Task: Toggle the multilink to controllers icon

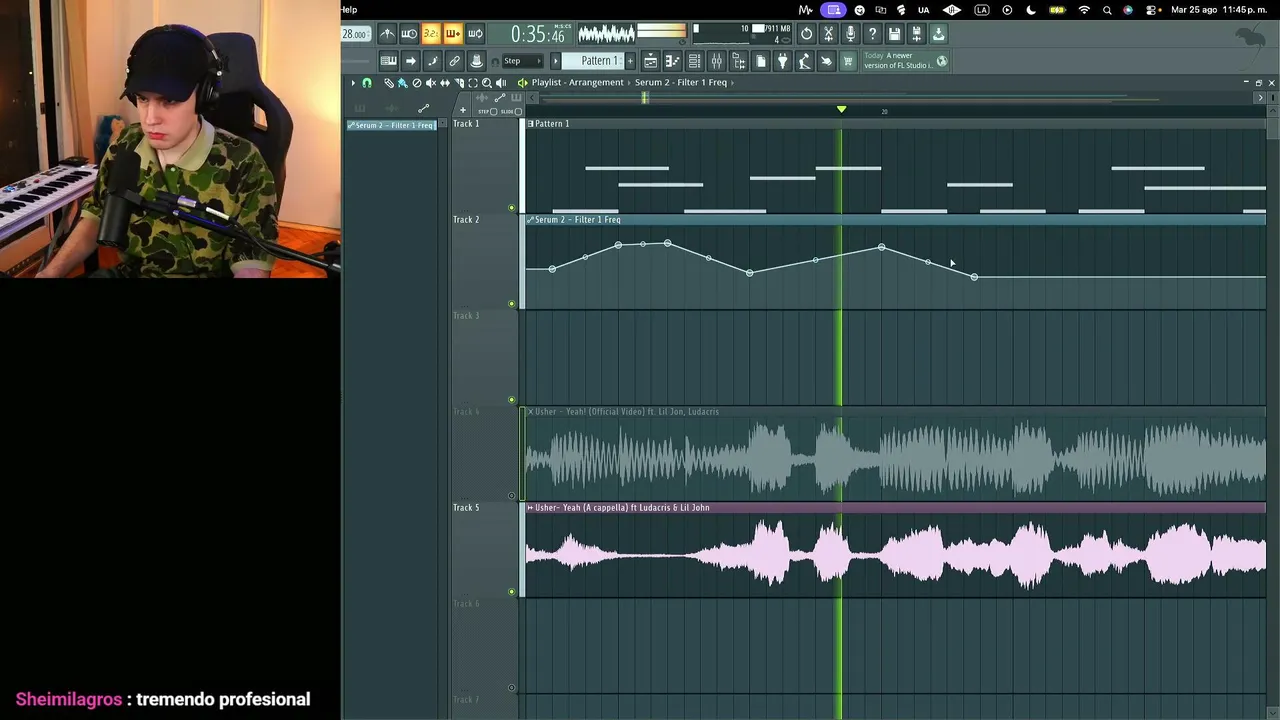Action: coord(454,61)
